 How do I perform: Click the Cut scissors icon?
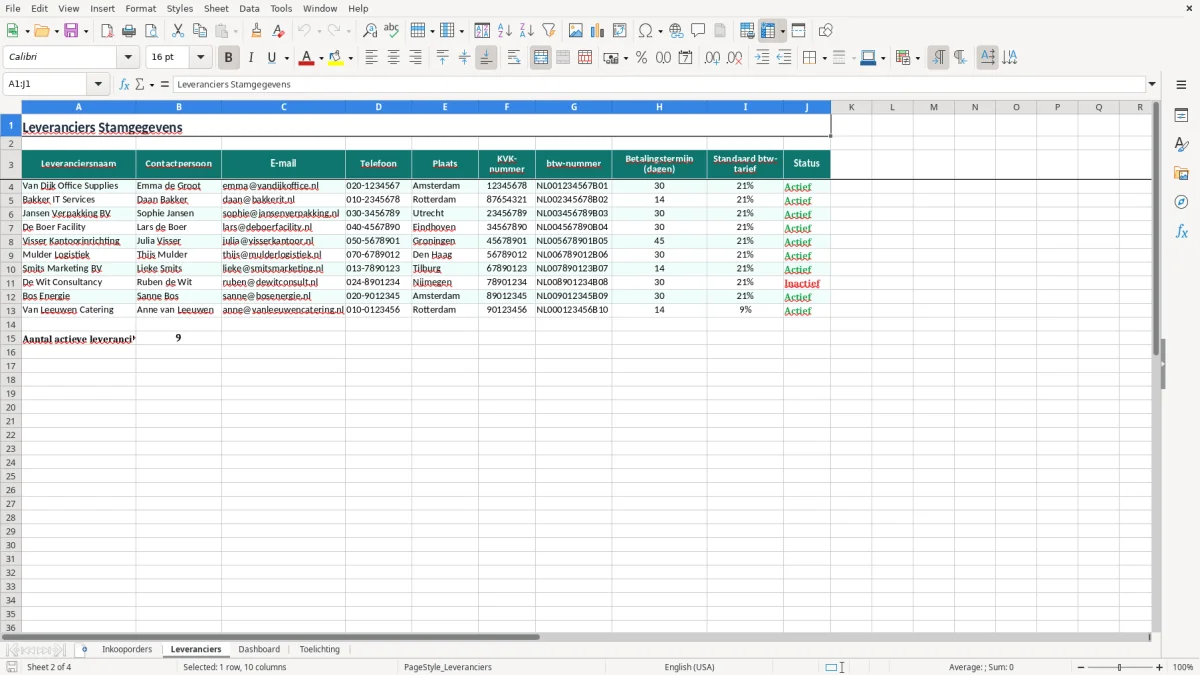click(178, 31)
